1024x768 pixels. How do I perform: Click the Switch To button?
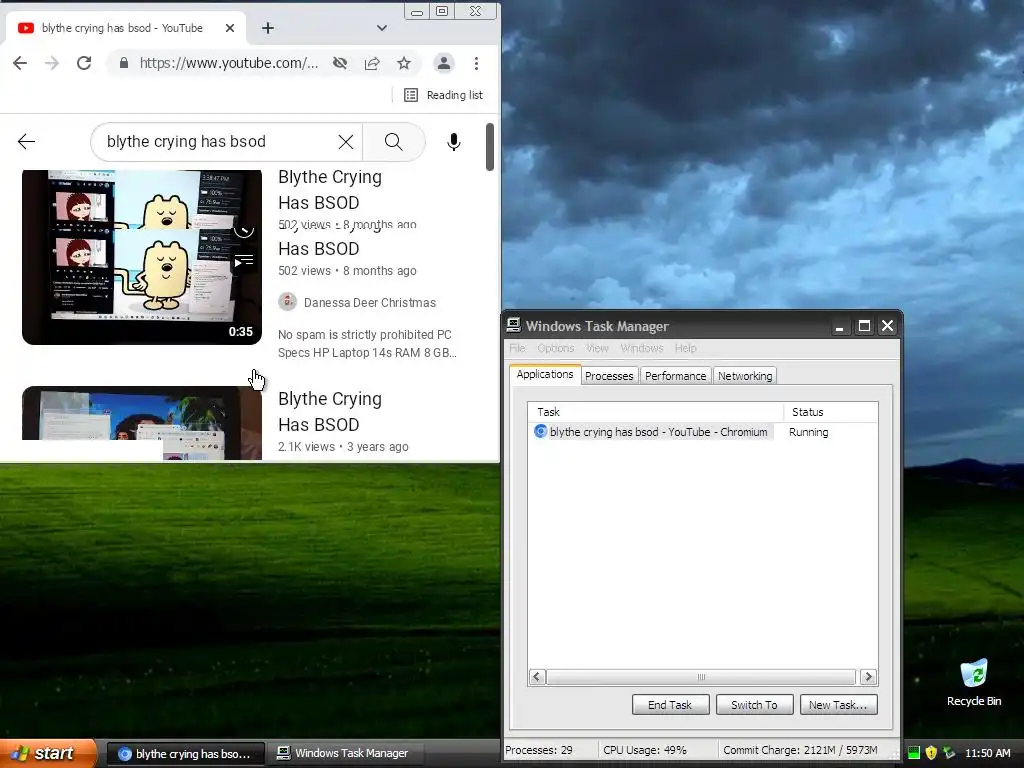(754, 705)
